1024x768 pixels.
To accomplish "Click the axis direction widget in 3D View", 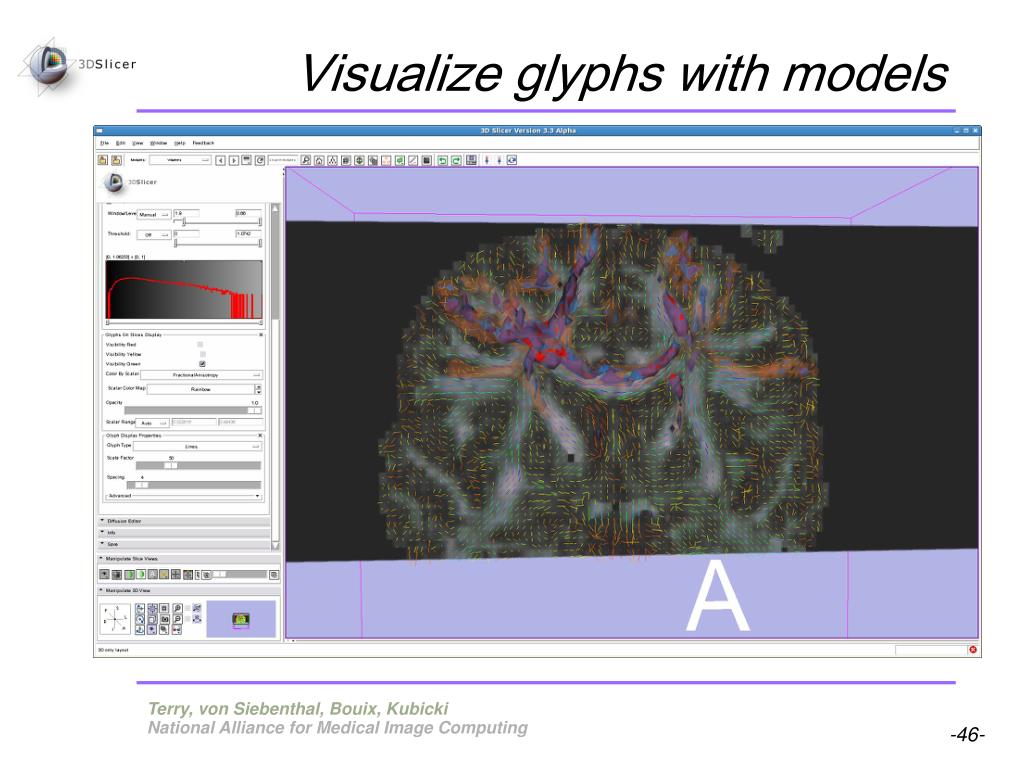I will 115,619.
